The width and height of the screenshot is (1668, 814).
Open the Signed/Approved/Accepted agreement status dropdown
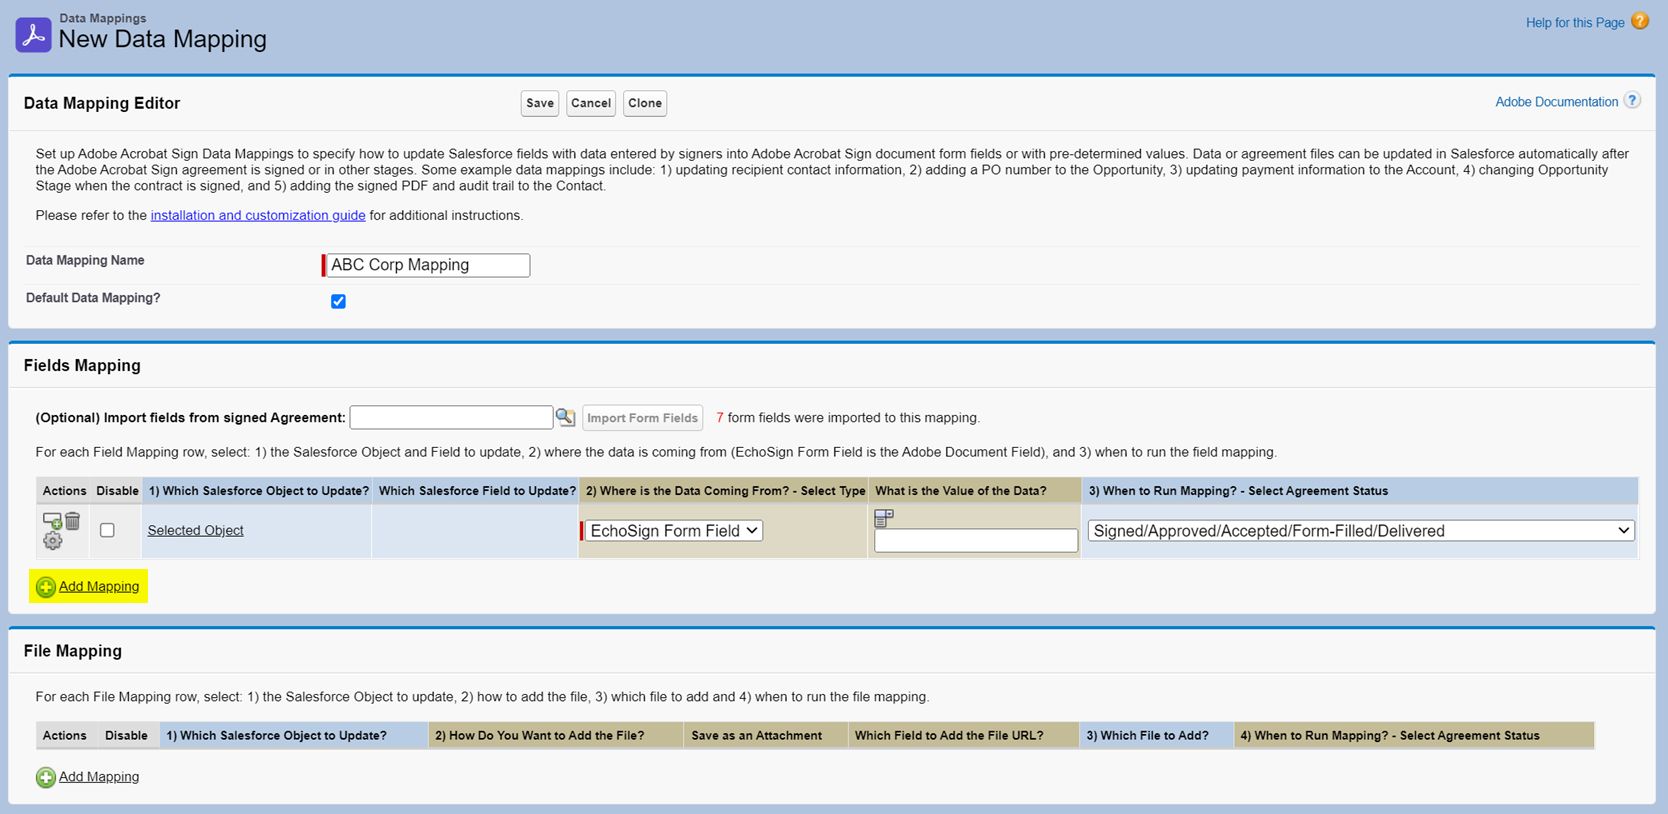(1361, 531)
